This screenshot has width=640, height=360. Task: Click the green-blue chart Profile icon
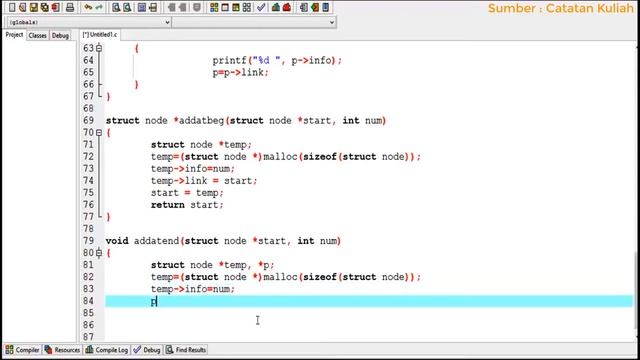tap(276, 7)
